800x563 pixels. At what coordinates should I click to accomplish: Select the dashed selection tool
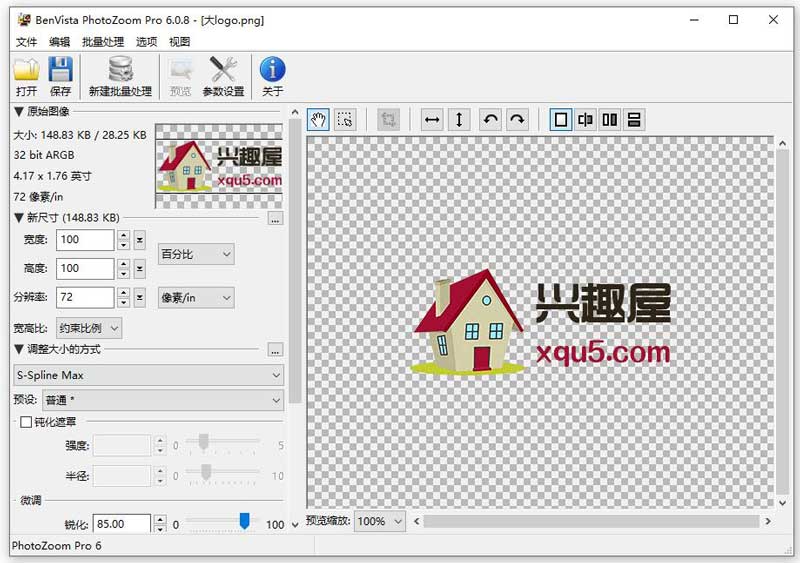345,120
